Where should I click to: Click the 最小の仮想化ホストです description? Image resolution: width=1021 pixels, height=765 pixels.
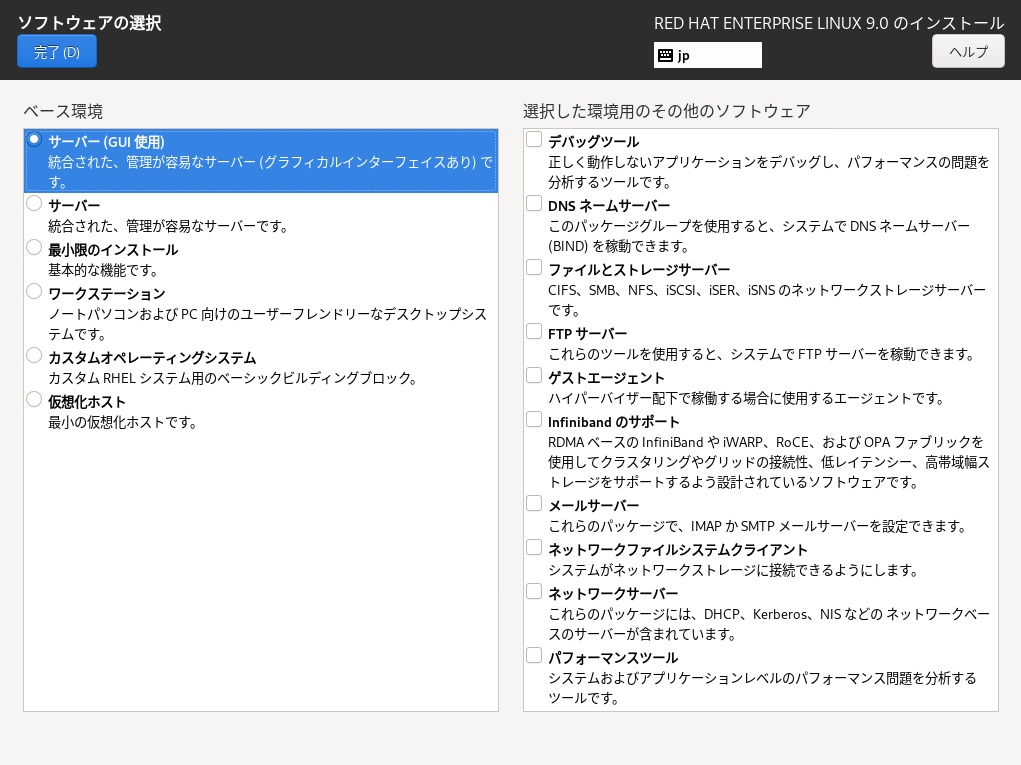122,423
